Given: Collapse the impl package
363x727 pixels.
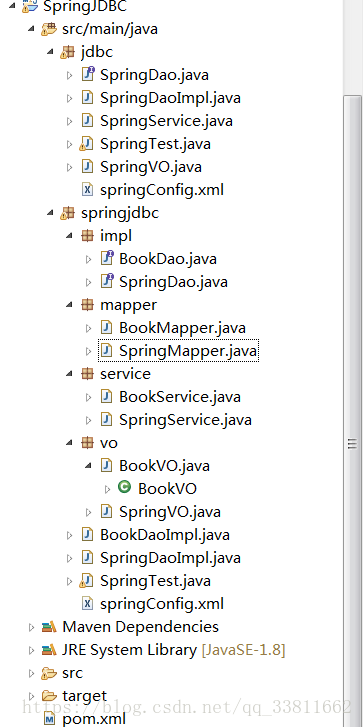Looking at the screenshot, I should (x=70, y=236).
